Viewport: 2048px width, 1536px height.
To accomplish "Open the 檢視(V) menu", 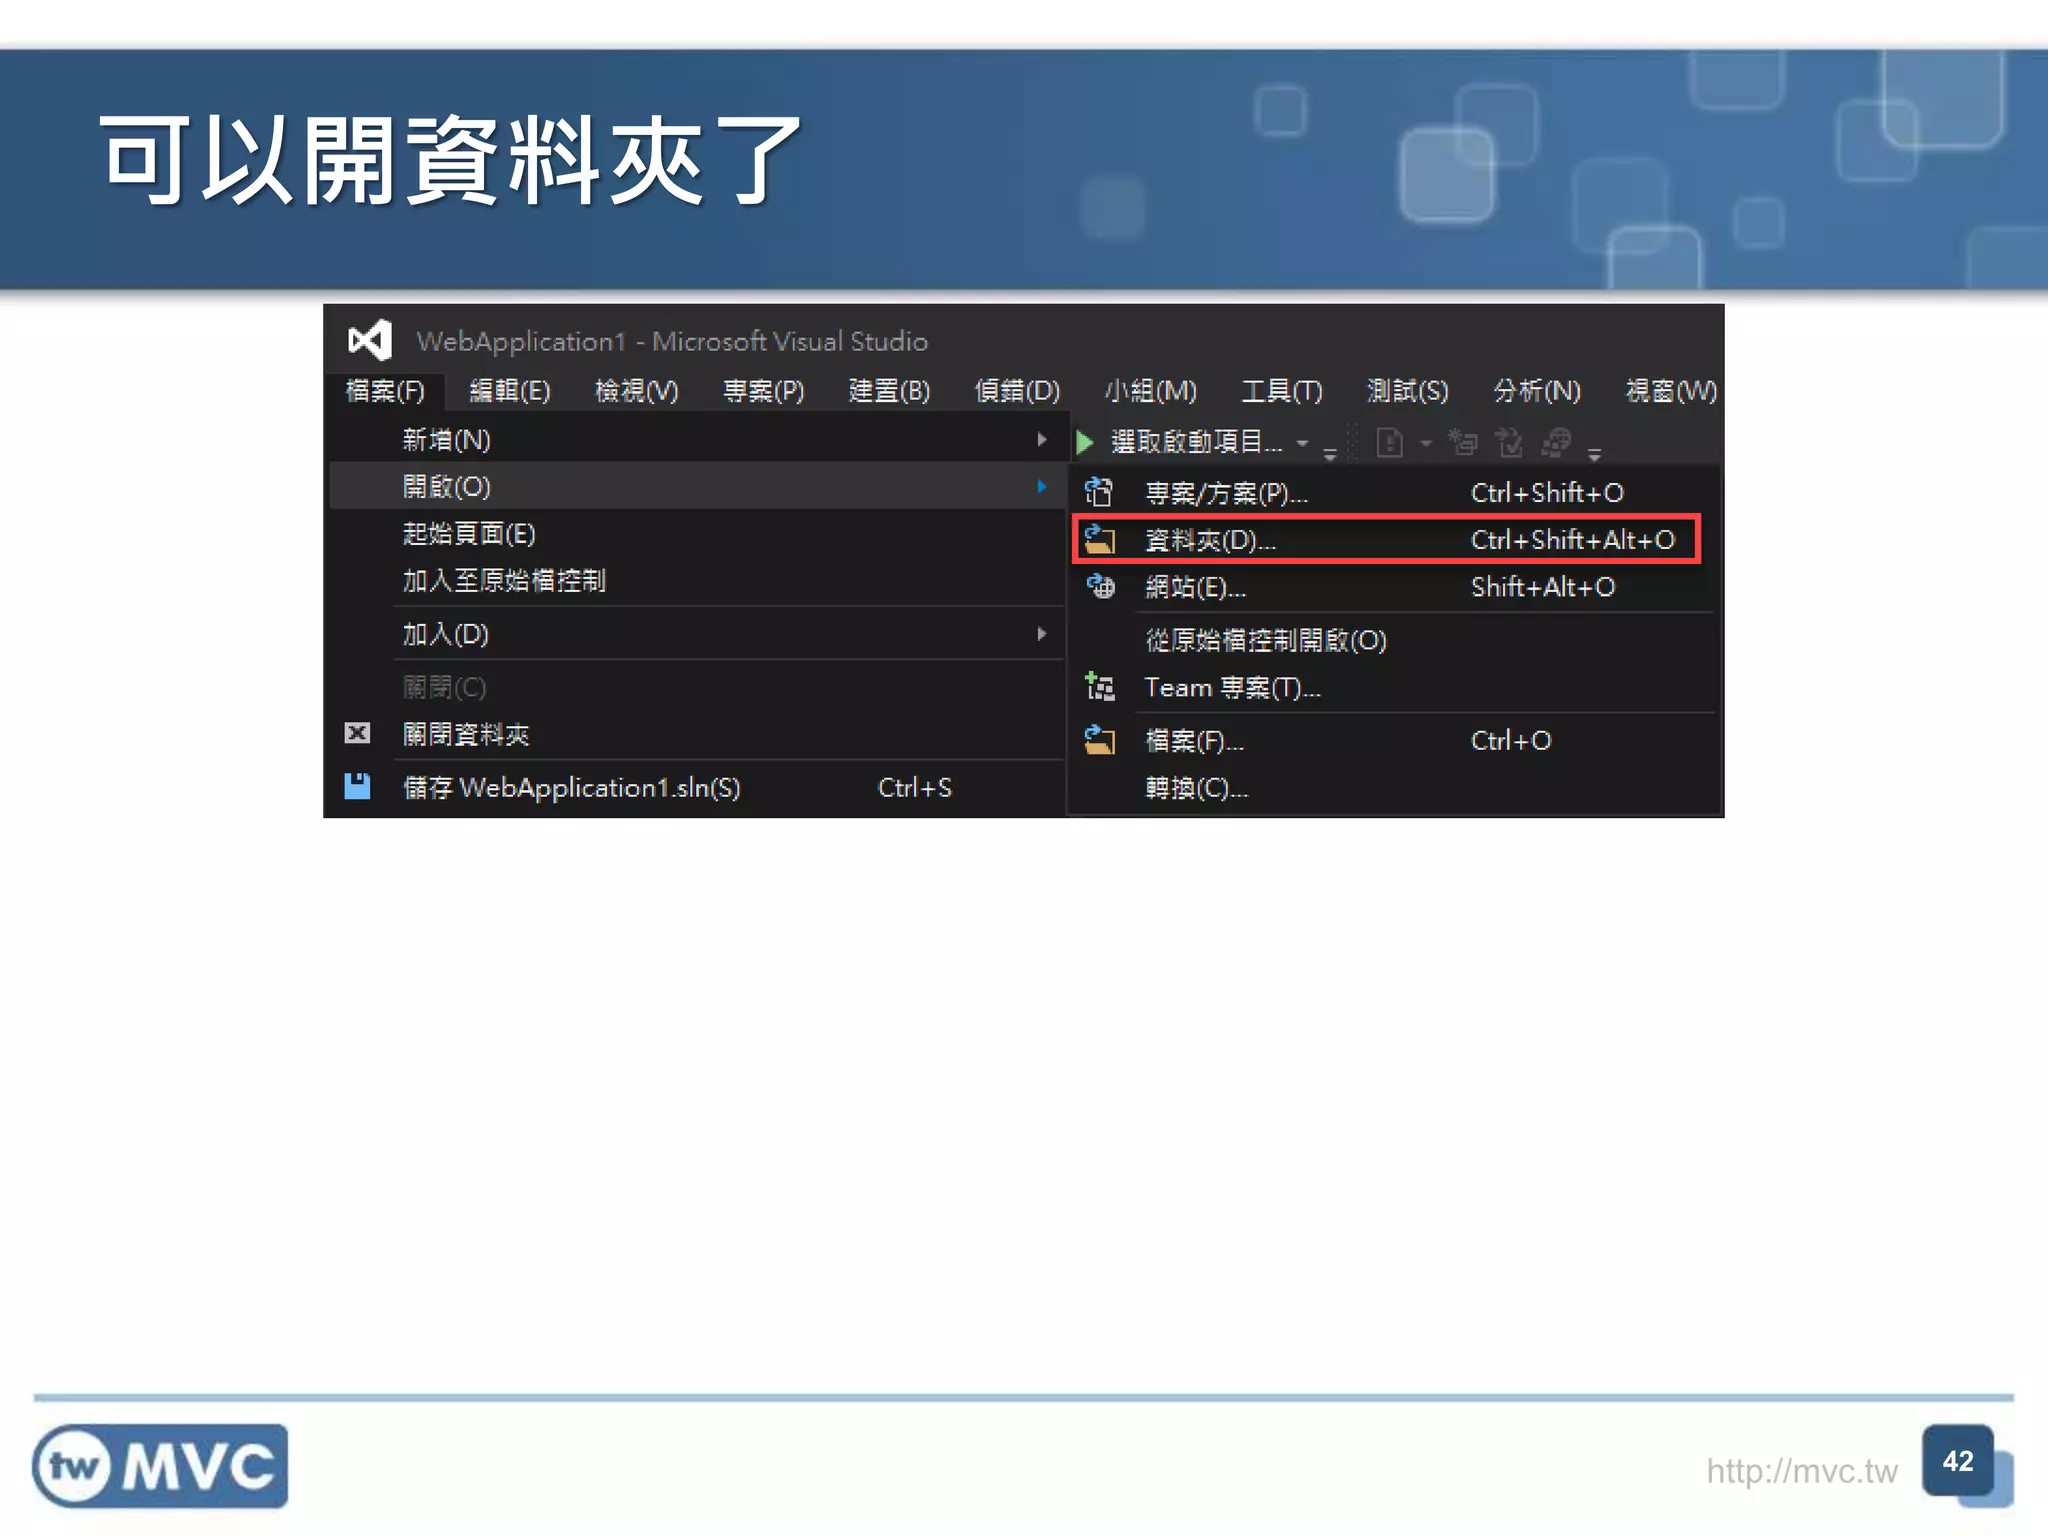I will [x=636, y=391].
